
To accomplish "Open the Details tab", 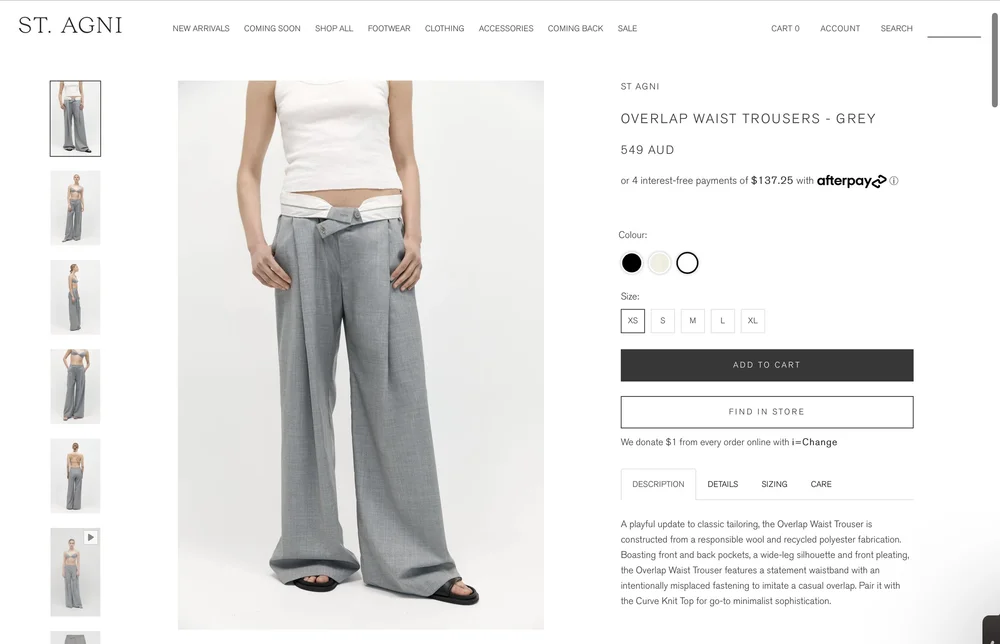I will click(723, 484).
